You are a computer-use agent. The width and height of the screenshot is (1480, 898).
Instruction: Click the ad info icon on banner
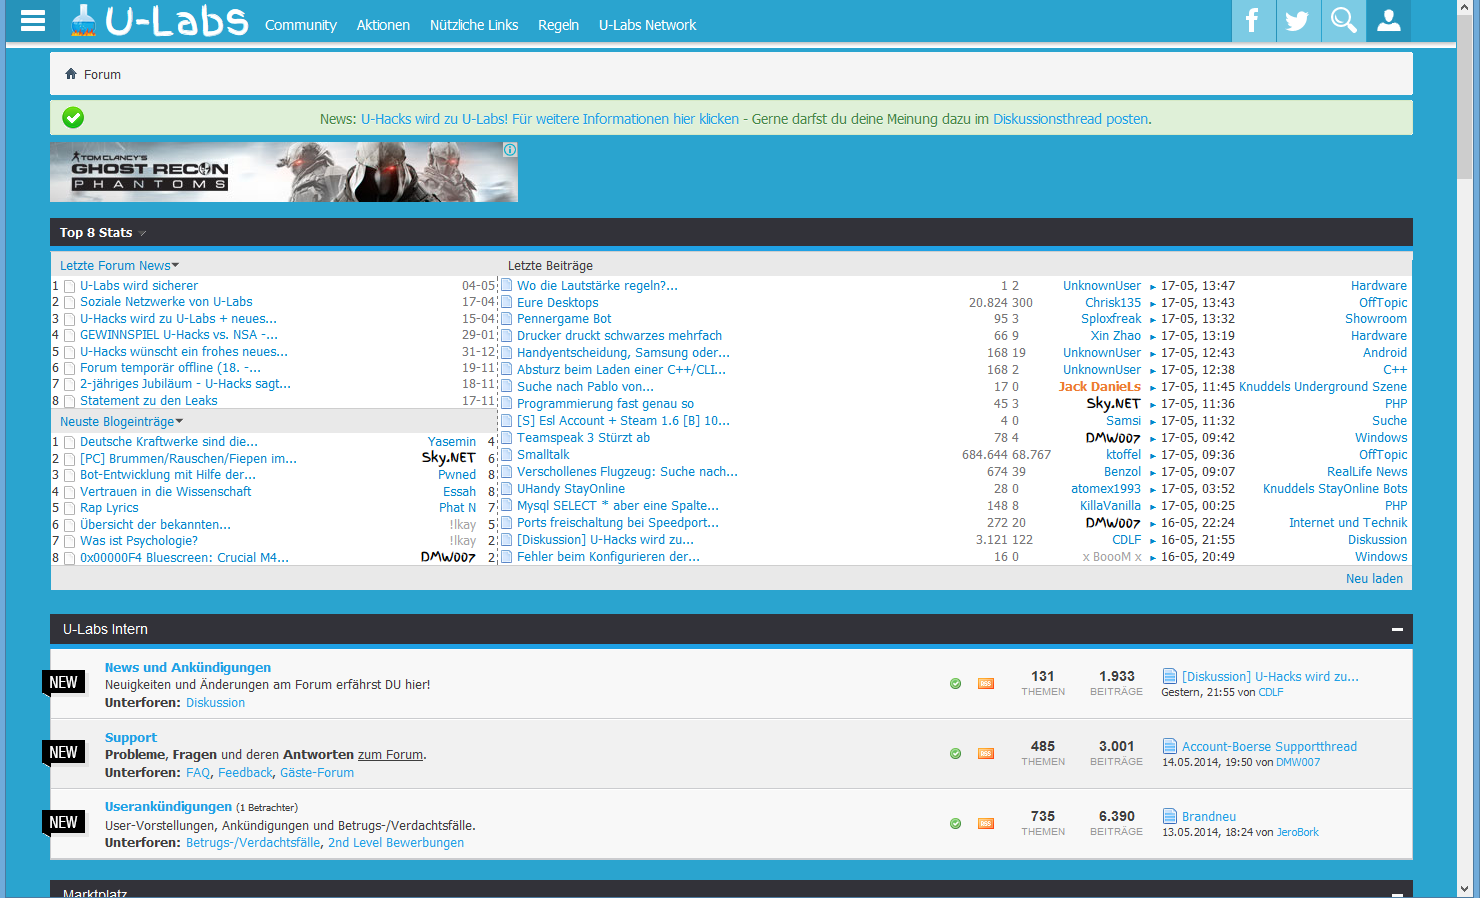click(x=510, y=150)
